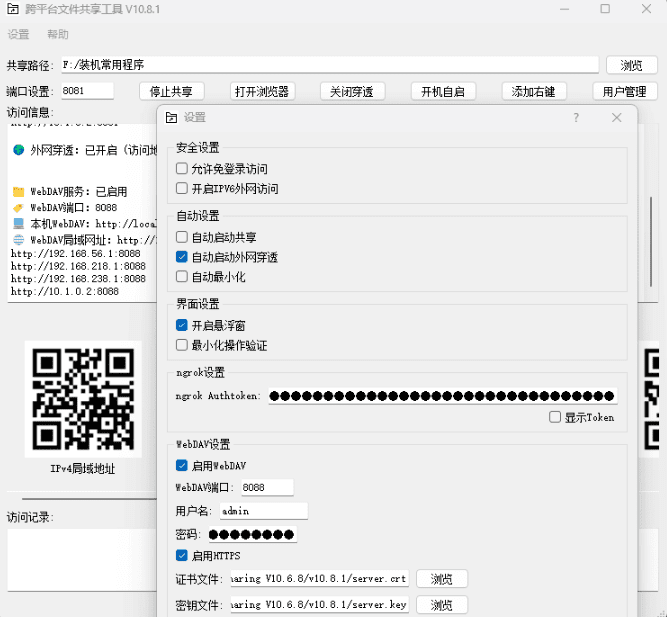Open the 设置 menu in the main window
Viewport: 667px width, 617px height.
pos(18,34)
